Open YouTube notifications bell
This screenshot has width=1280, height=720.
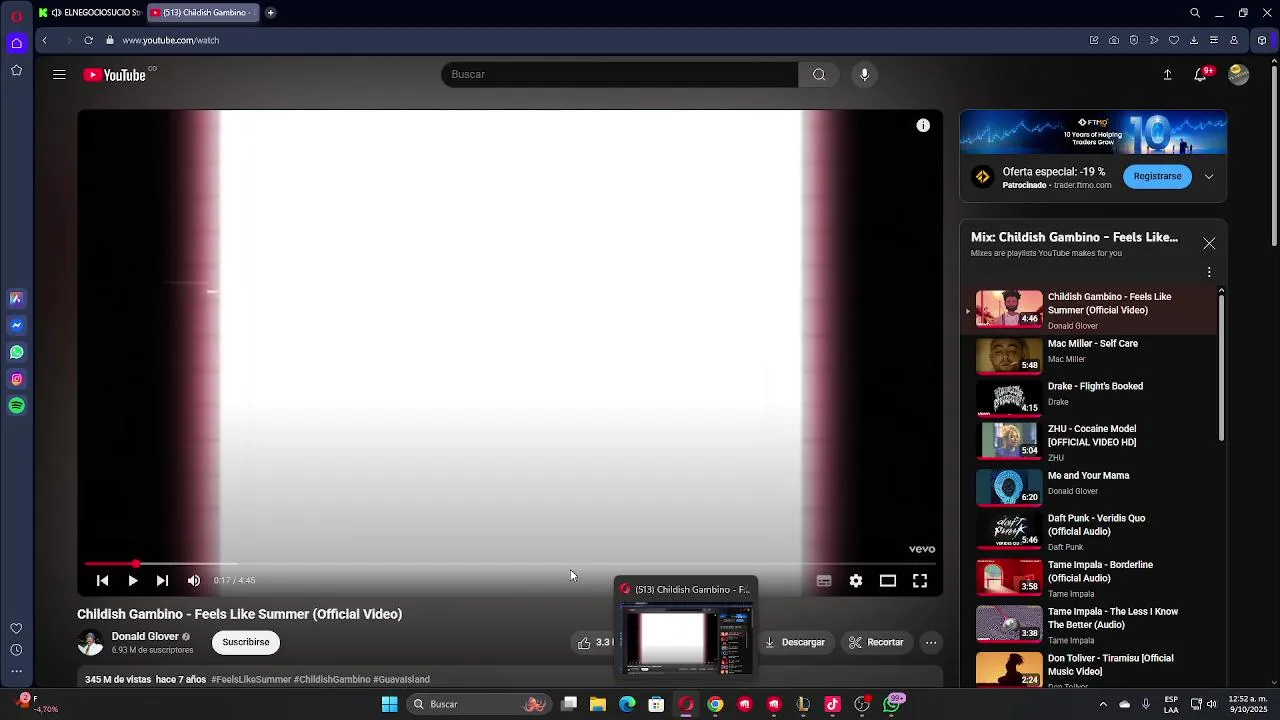point(1201,75)
